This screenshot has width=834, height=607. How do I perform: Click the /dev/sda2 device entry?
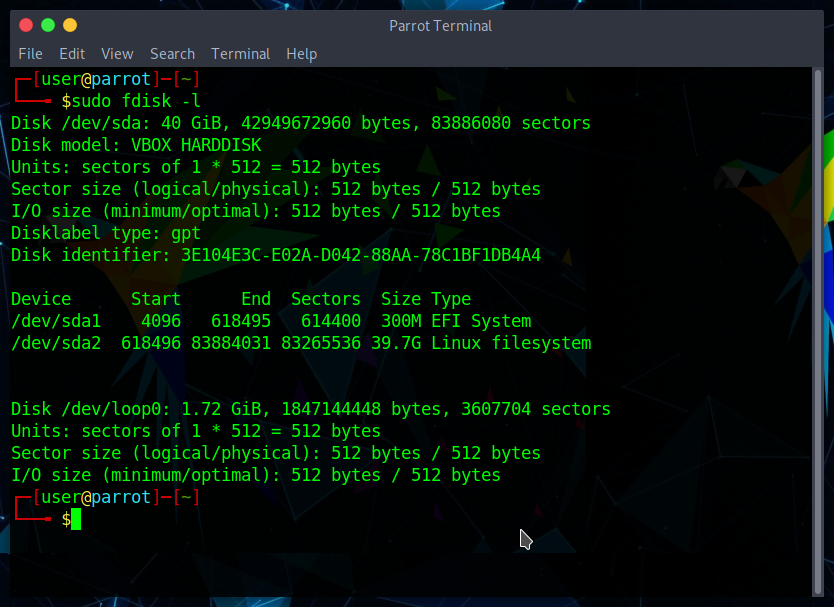(x=56, y=343)
